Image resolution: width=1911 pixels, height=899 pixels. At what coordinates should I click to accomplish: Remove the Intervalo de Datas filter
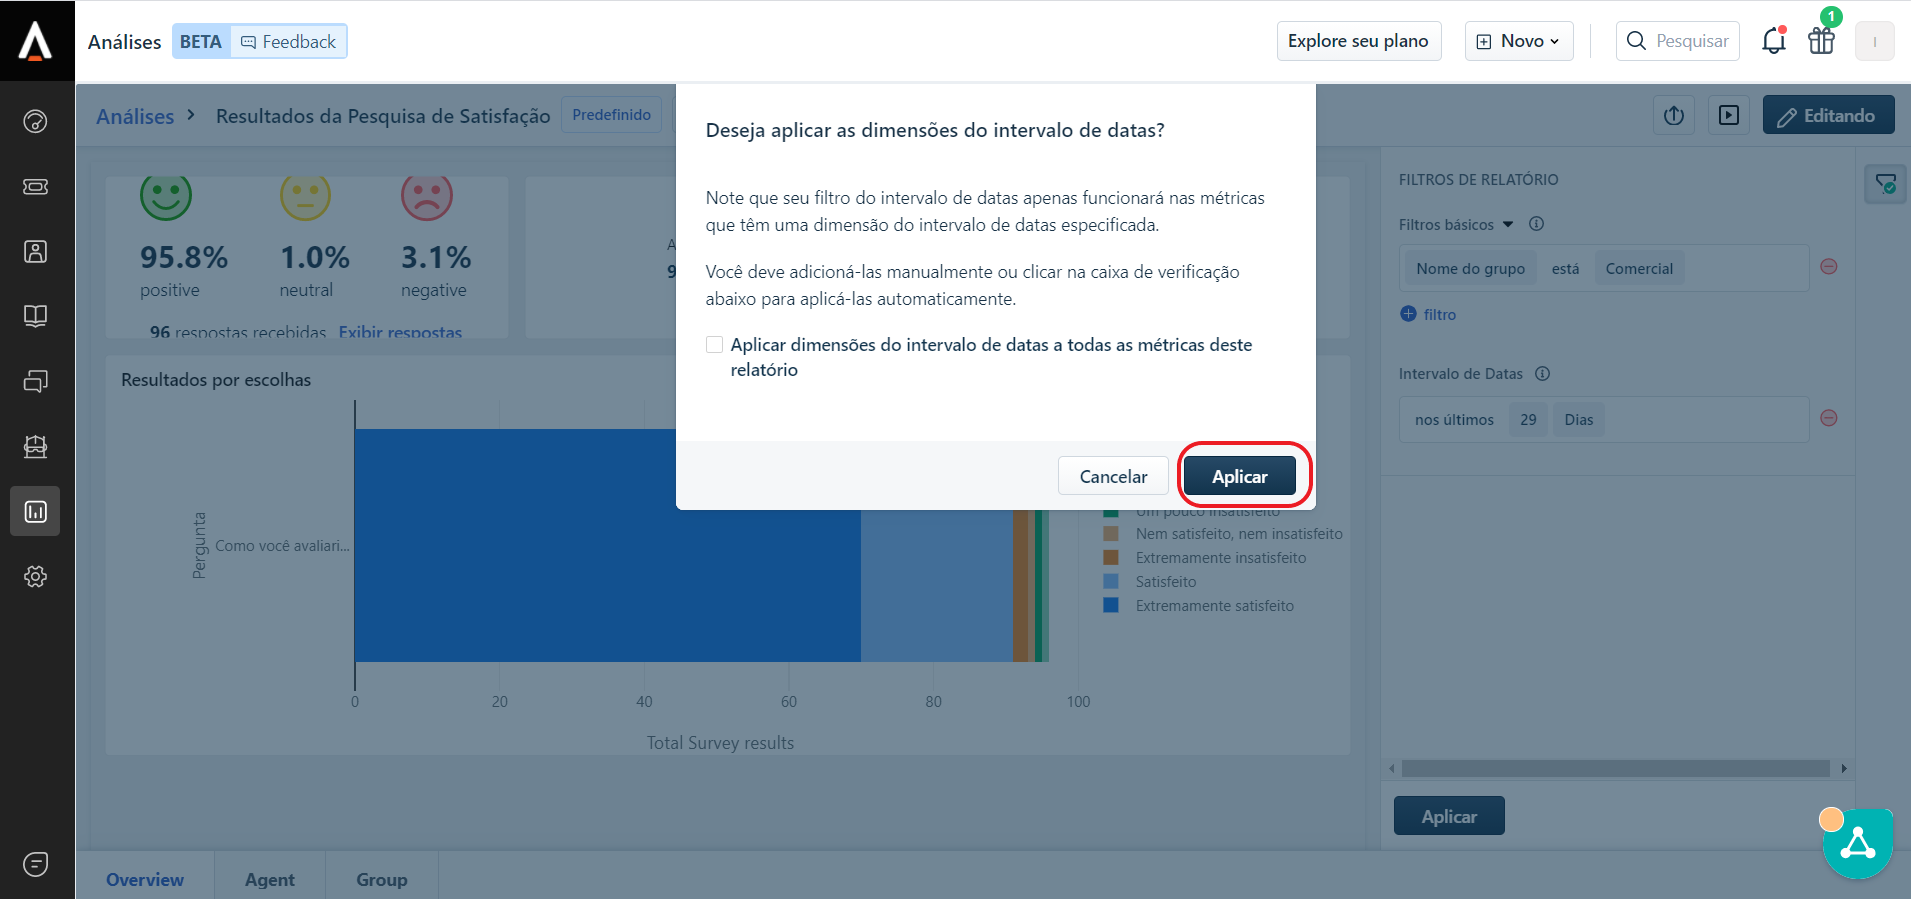1828,418
